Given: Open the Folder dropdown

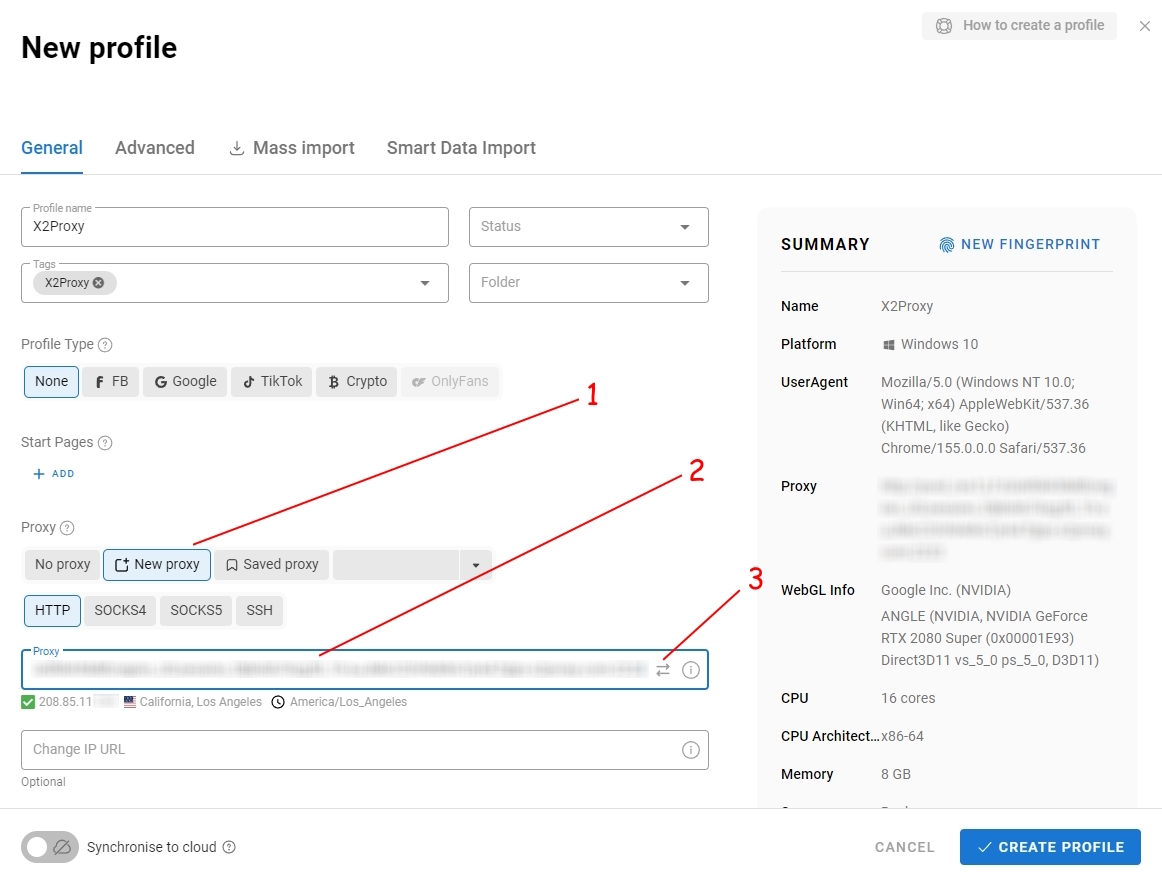Looking at the screenshot, I should point(588,283).
